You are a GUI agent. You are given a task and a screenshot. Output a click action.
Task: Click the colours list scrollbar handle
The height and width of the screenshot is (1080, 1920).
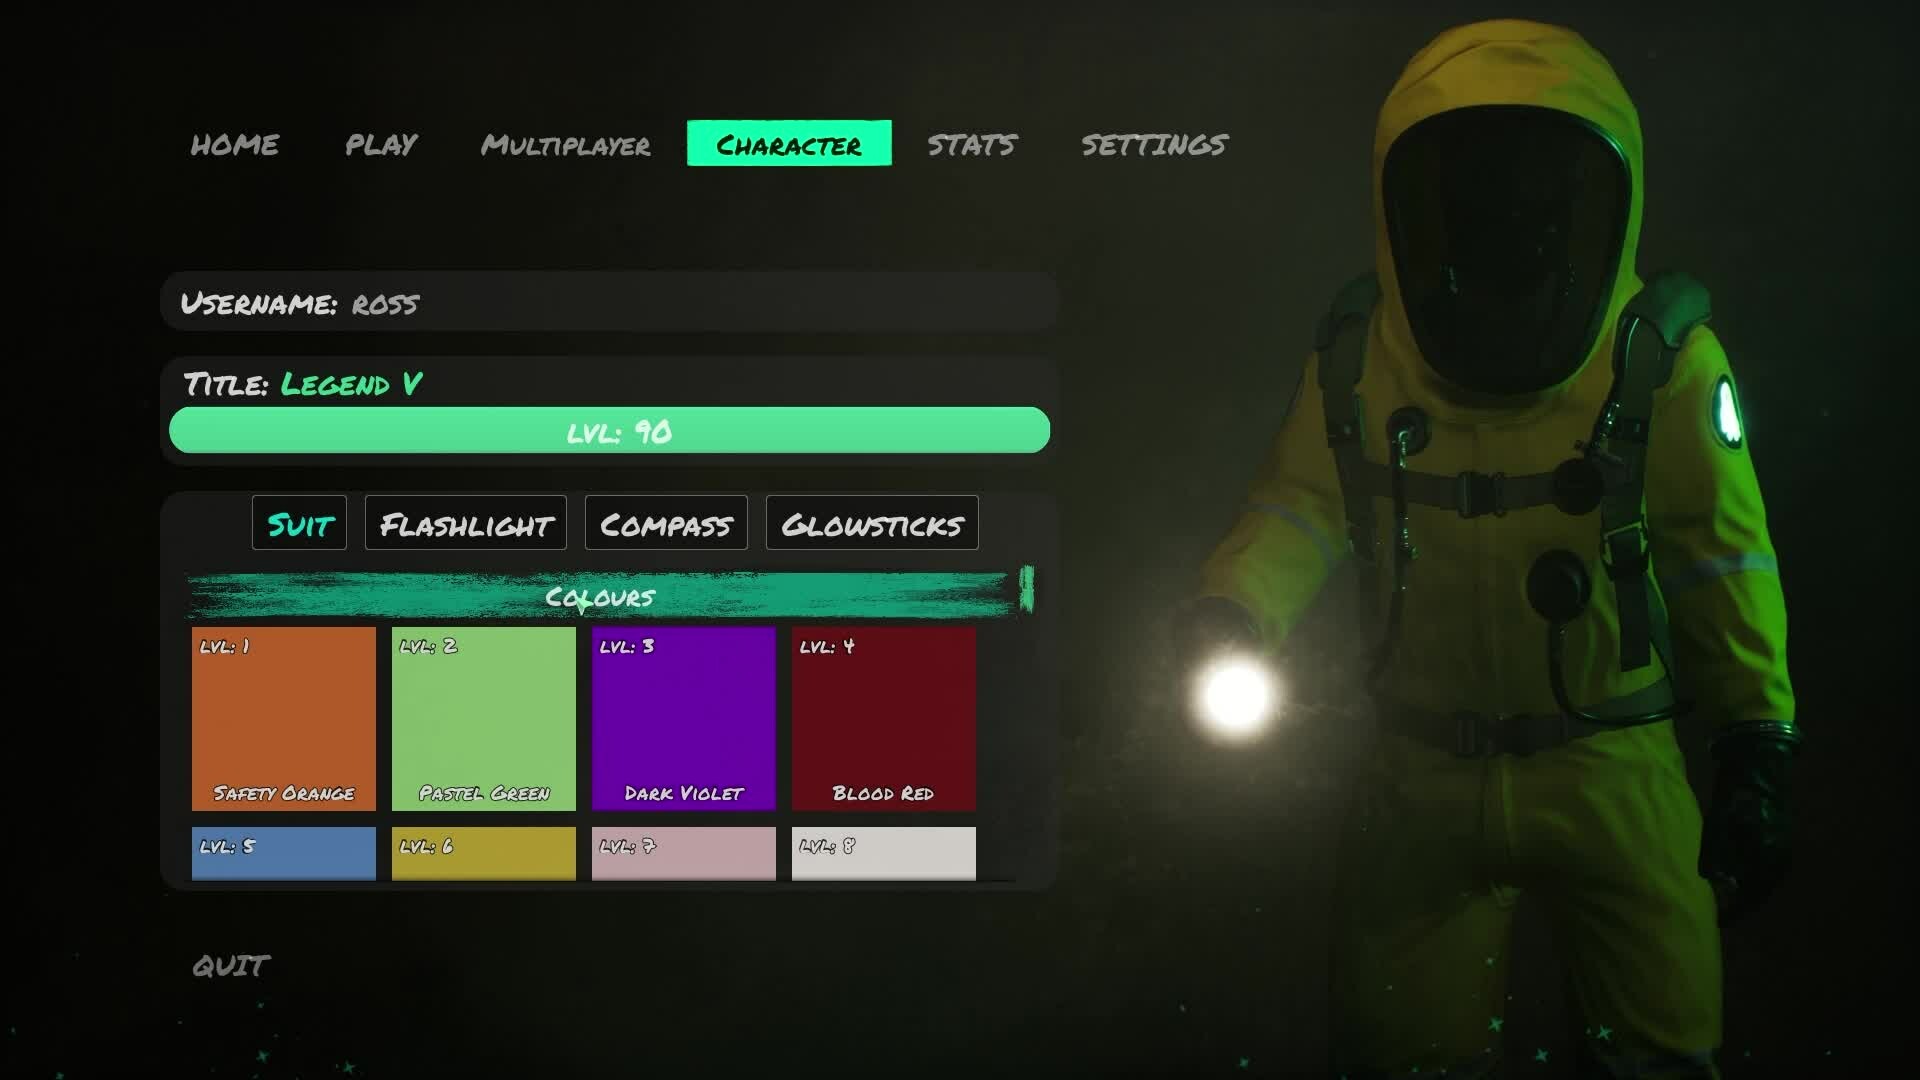1026,588
